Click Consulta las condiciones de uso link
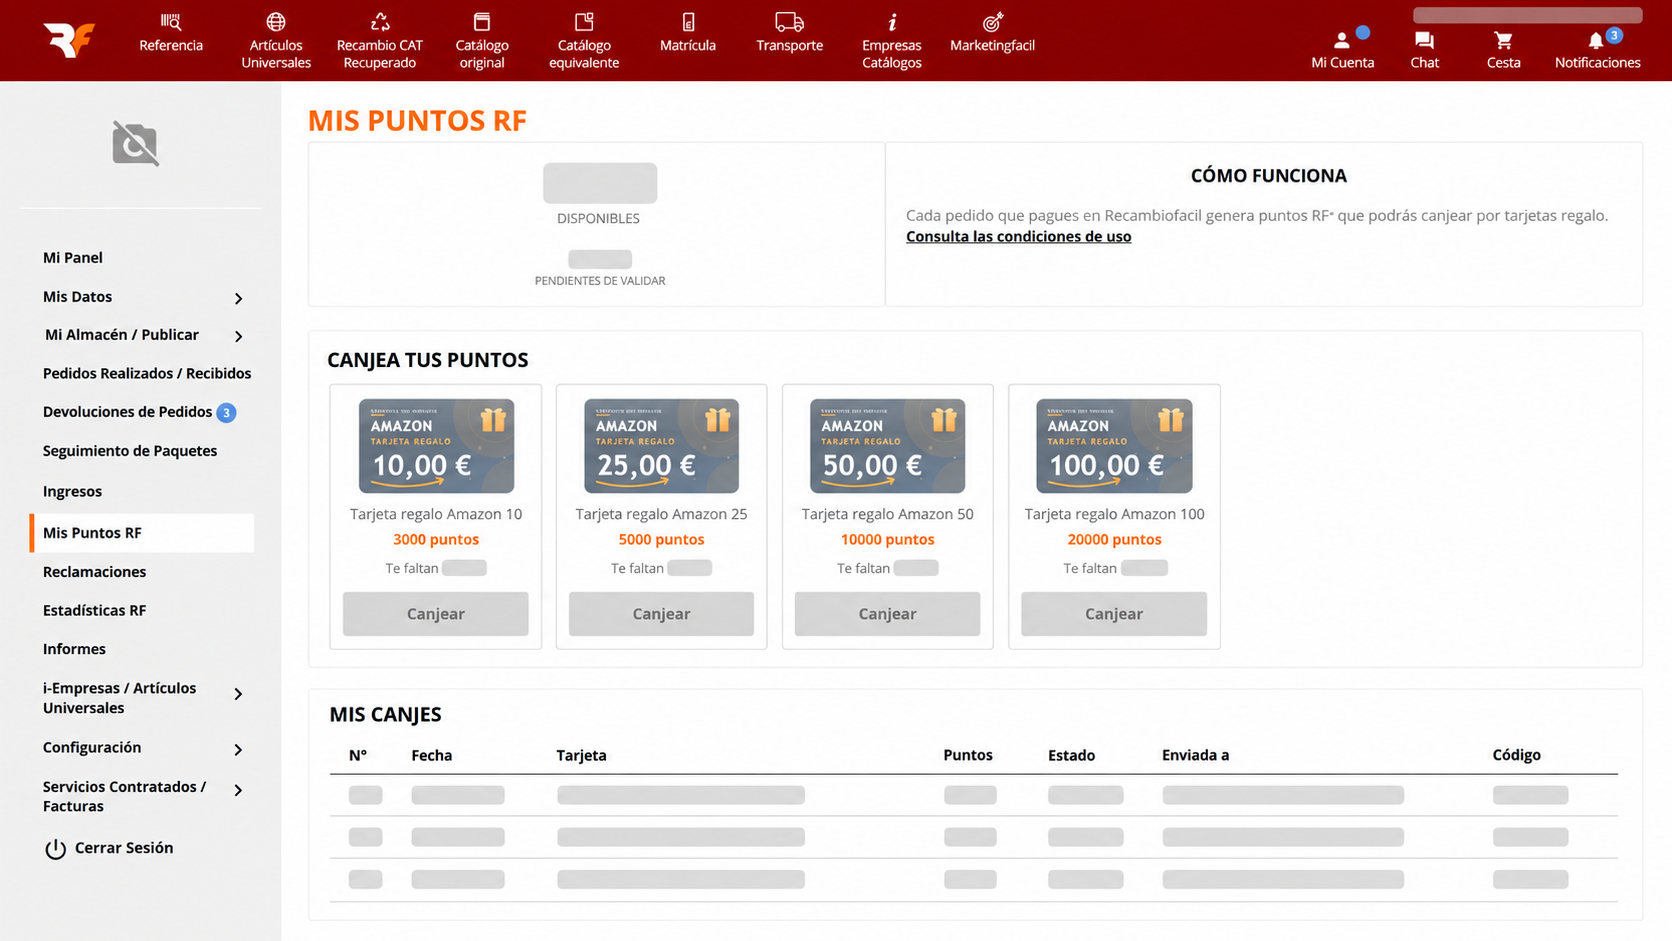Screen dimensions: 1672x941 (1018, 236)
